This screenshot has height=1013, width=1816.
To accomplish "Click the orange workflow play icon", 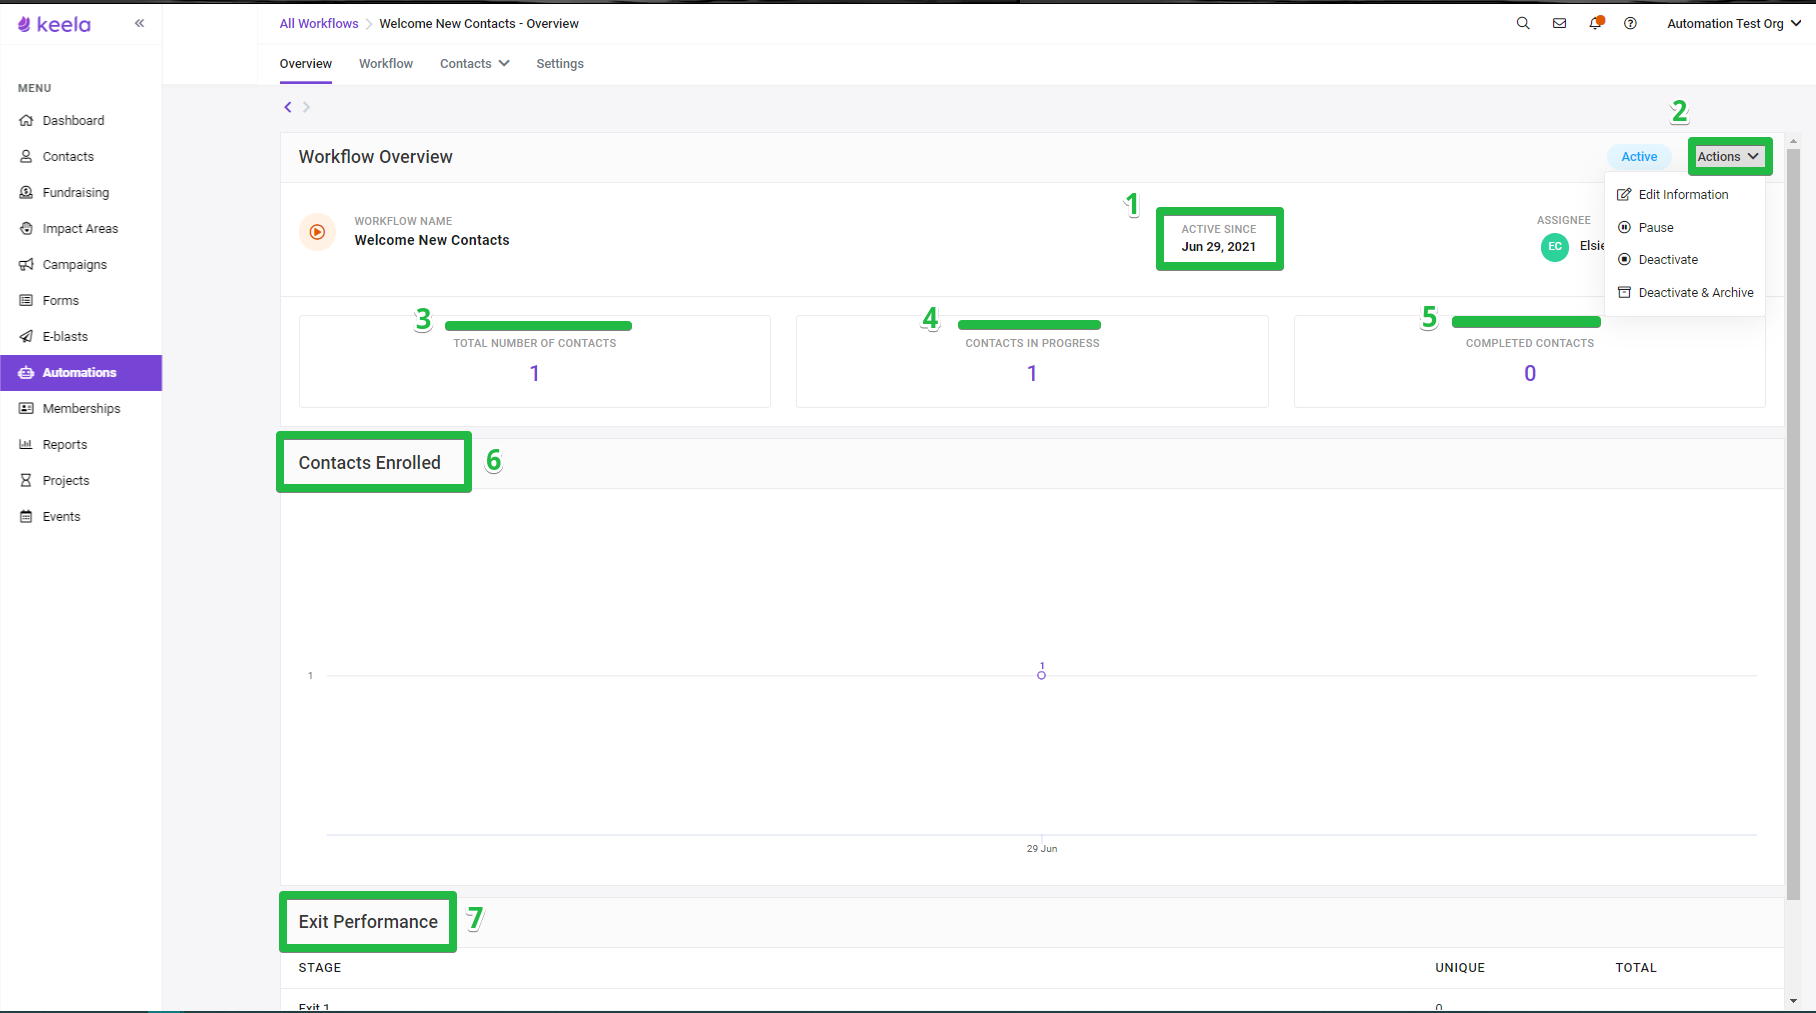I will point(317,232).
